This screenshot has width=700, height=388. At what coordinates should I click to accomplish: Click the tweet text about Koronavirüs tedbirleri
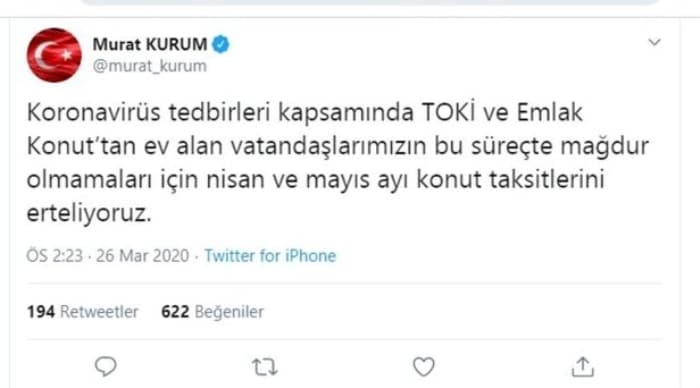pos(338,163)
